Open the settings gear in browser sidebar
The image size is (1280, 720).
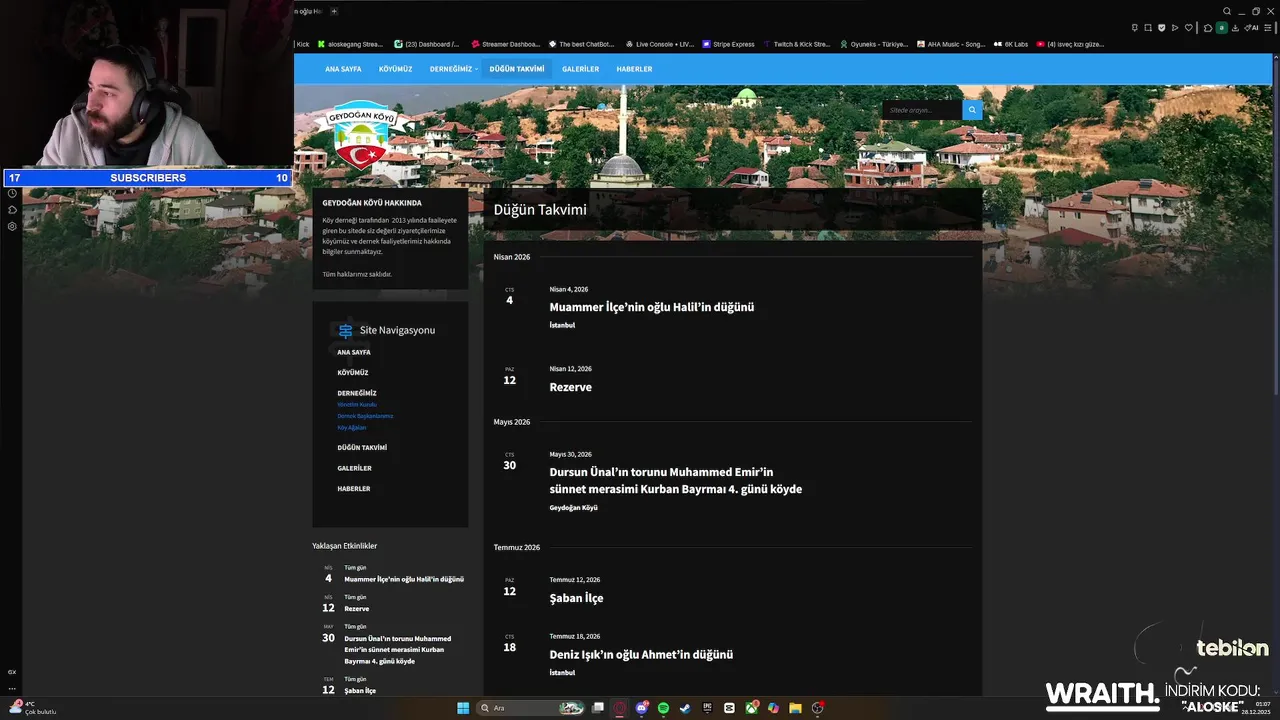point(12,226)
